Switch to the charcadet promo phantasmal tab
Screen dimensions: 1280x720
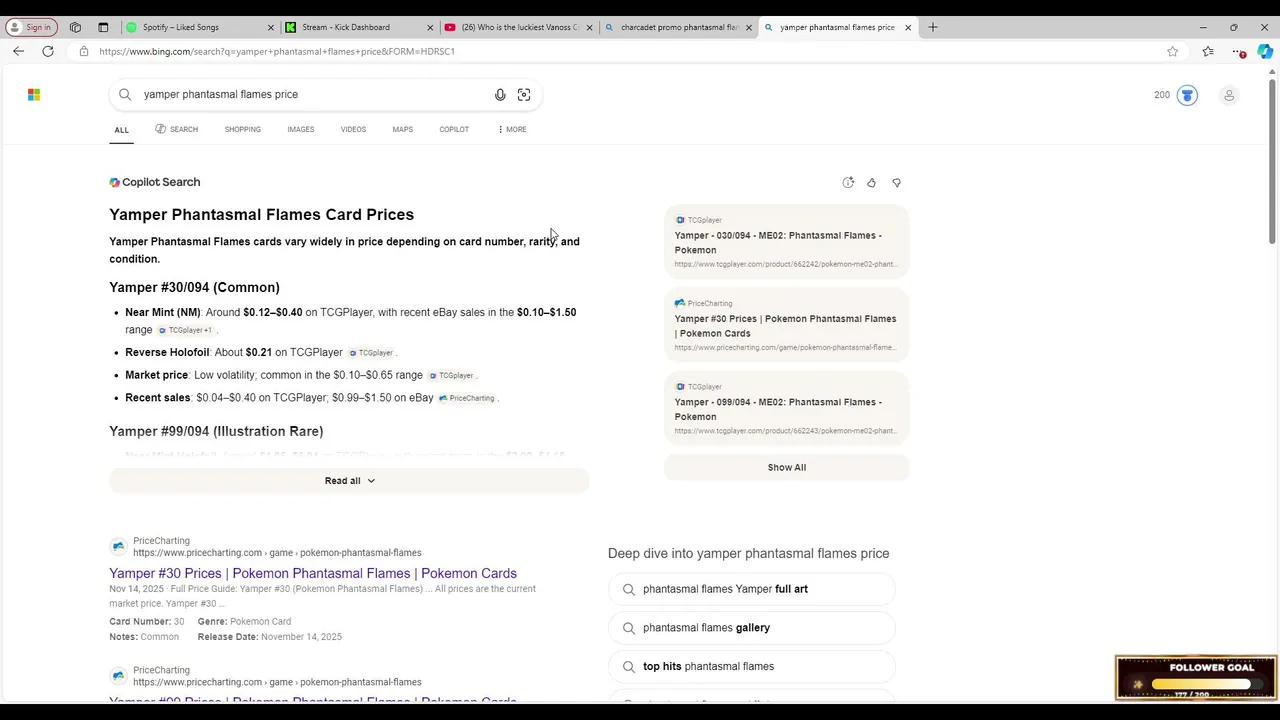click(677, 27)
